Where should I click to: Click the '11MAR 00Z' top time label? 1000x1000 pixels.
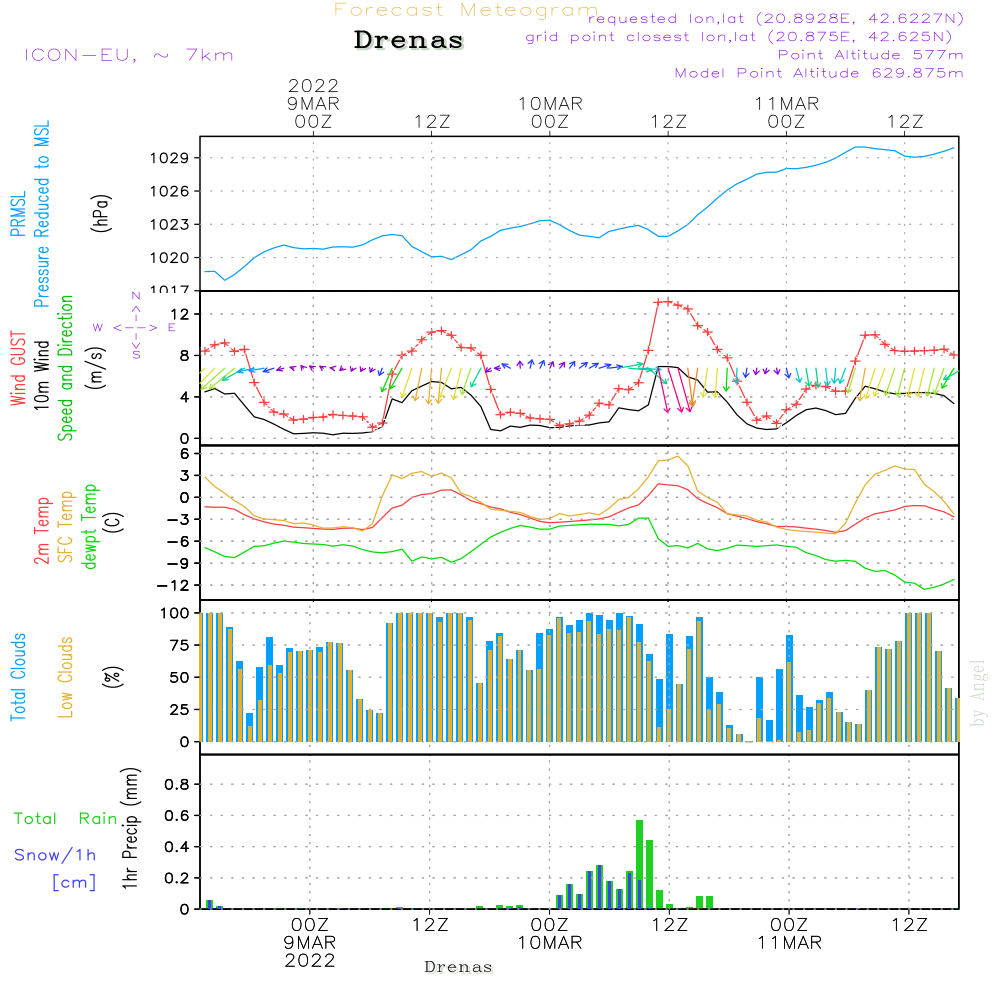(786, 113)
